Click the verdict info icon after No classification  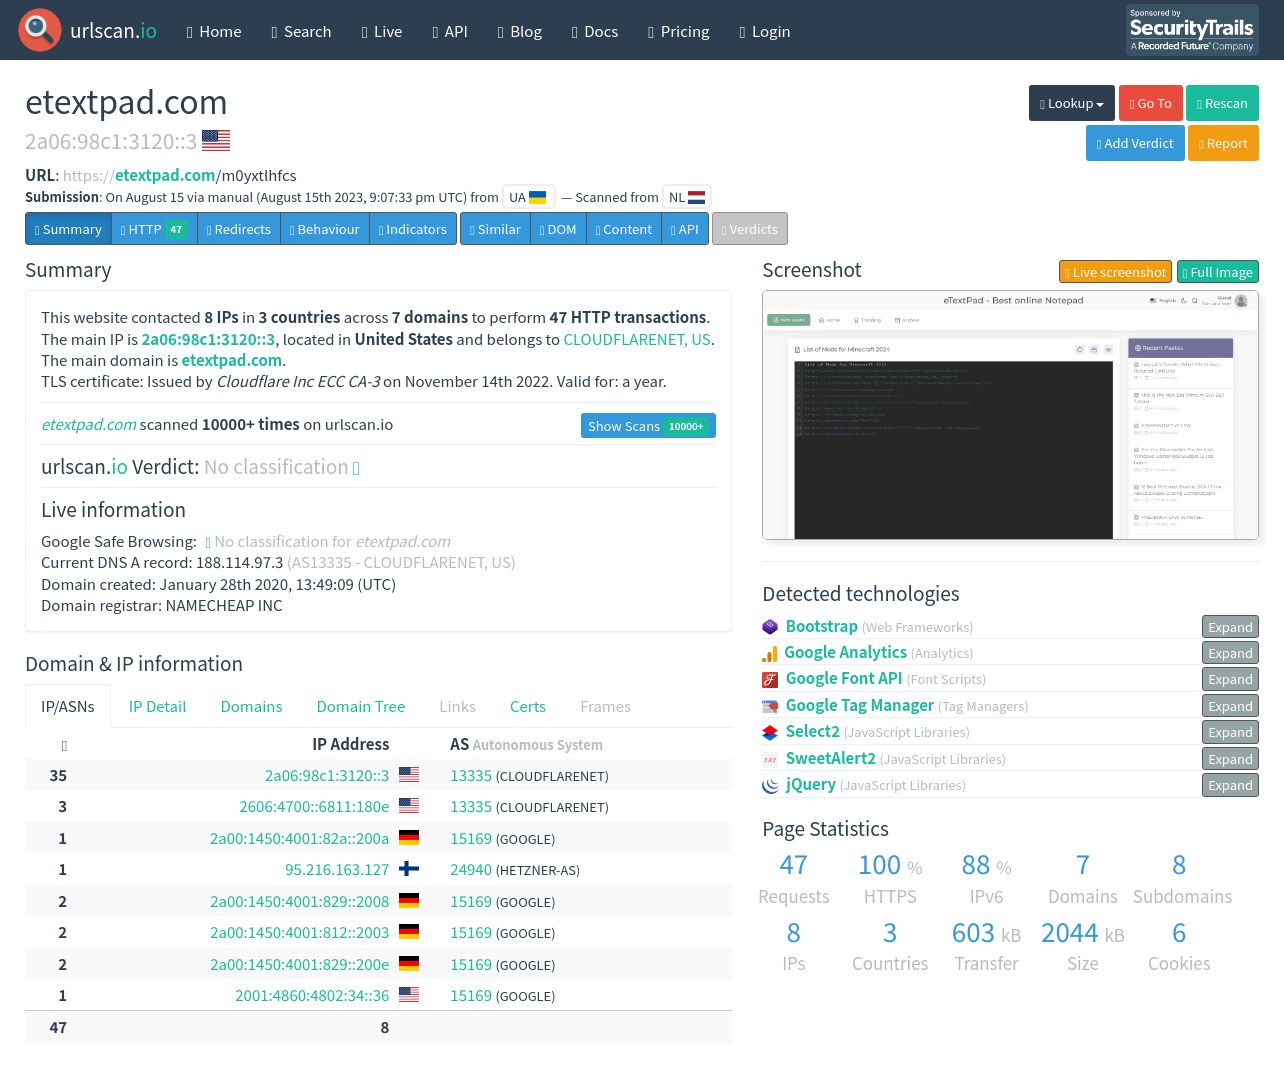[356, 468]
